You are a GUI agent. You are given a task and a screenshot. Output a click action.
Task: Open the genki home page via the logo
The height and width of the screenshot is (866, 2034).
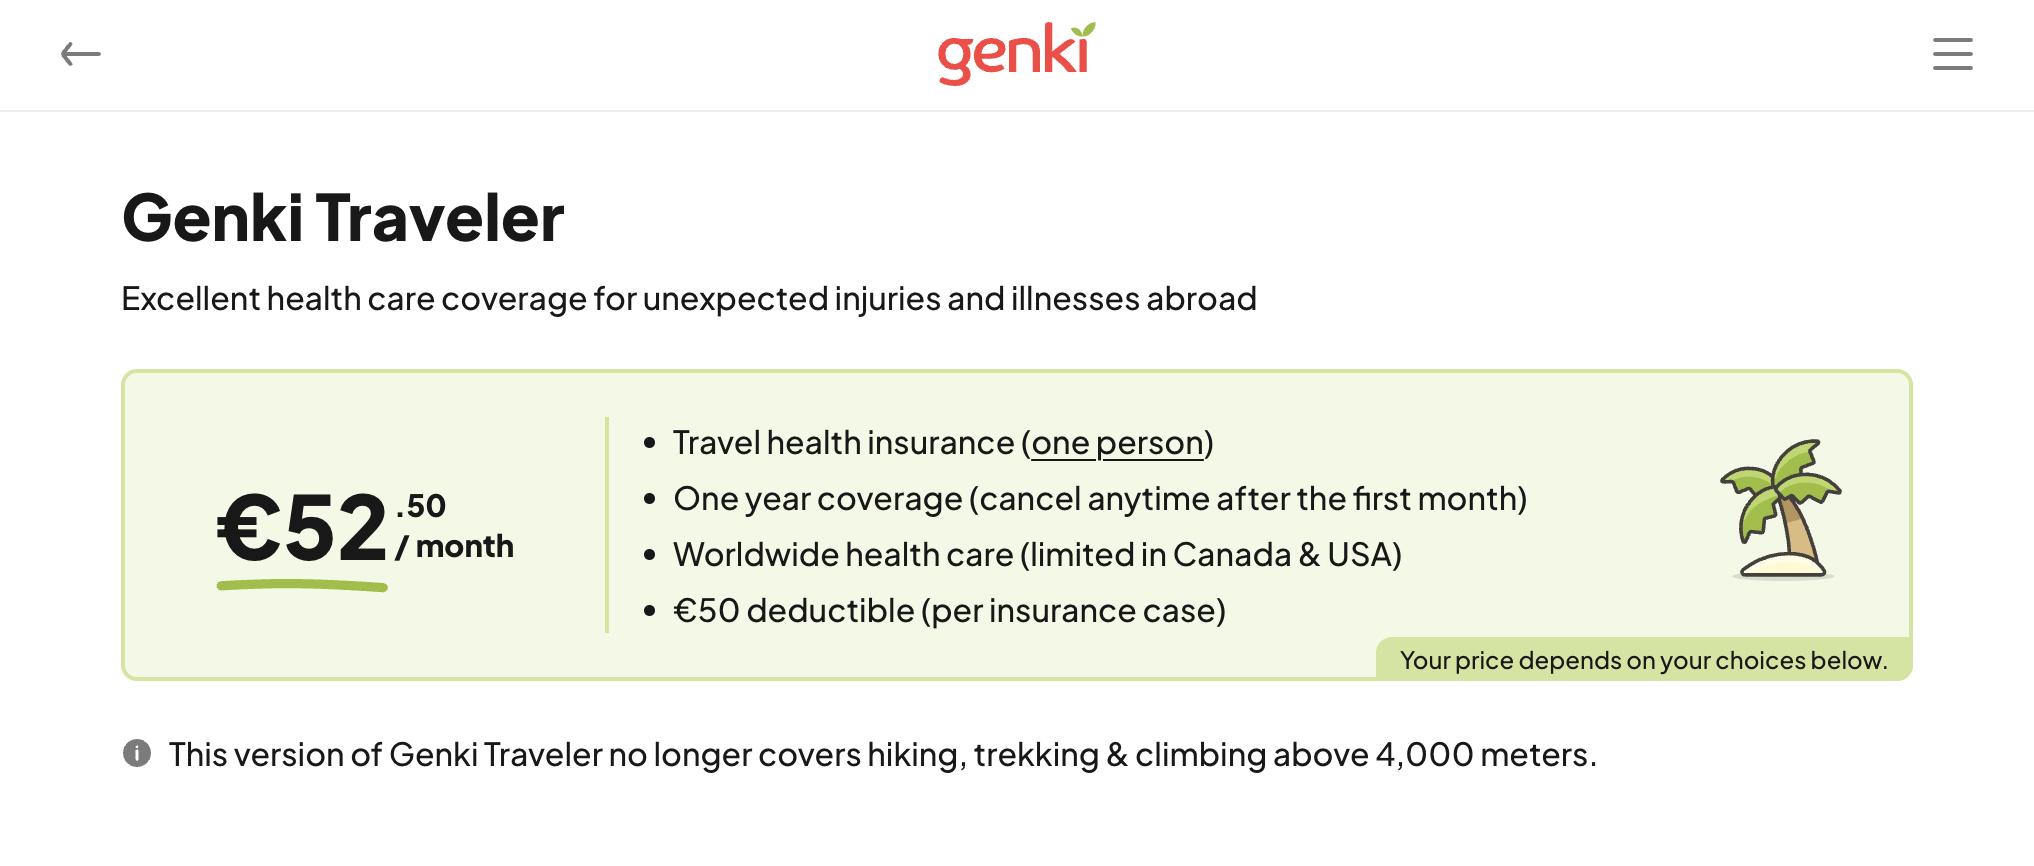1013,52
